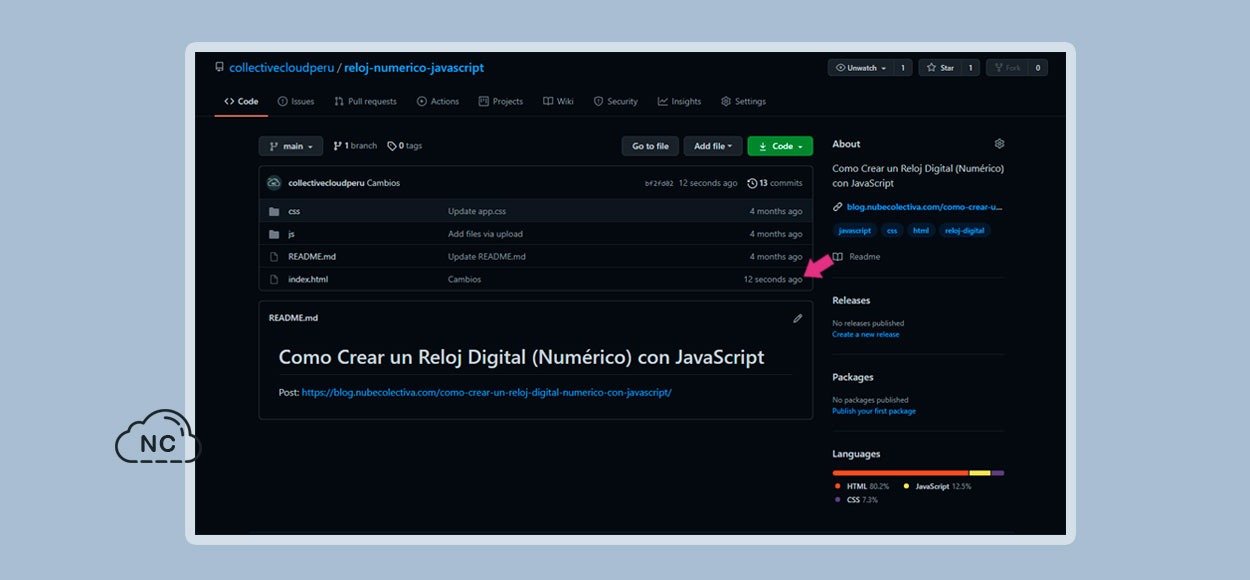View the 1 branch link
The width and height of the screenshot is (1250, 580).
(355, 146)
